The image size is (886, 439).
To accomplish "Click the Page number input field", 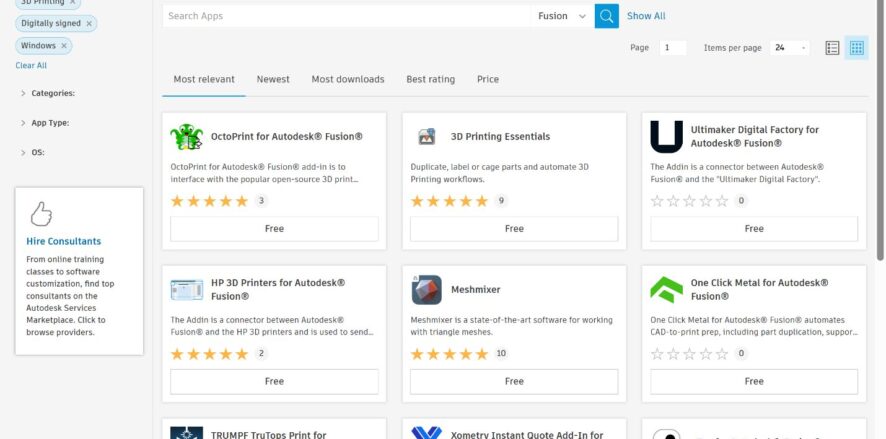I will (672, 48).
